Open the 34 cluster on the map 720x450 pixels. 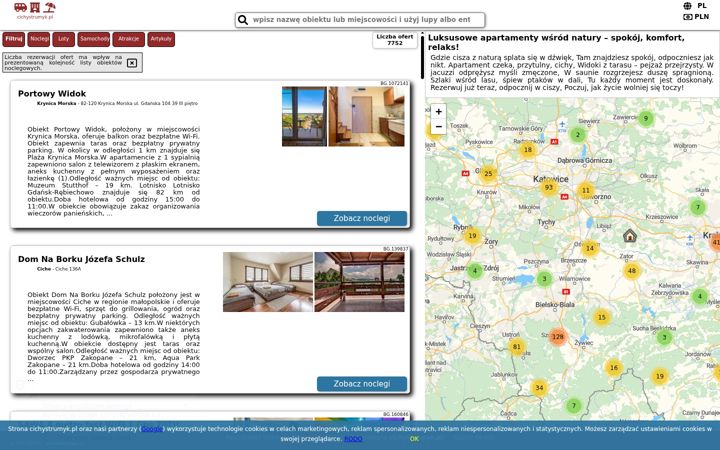pos(539,388)
